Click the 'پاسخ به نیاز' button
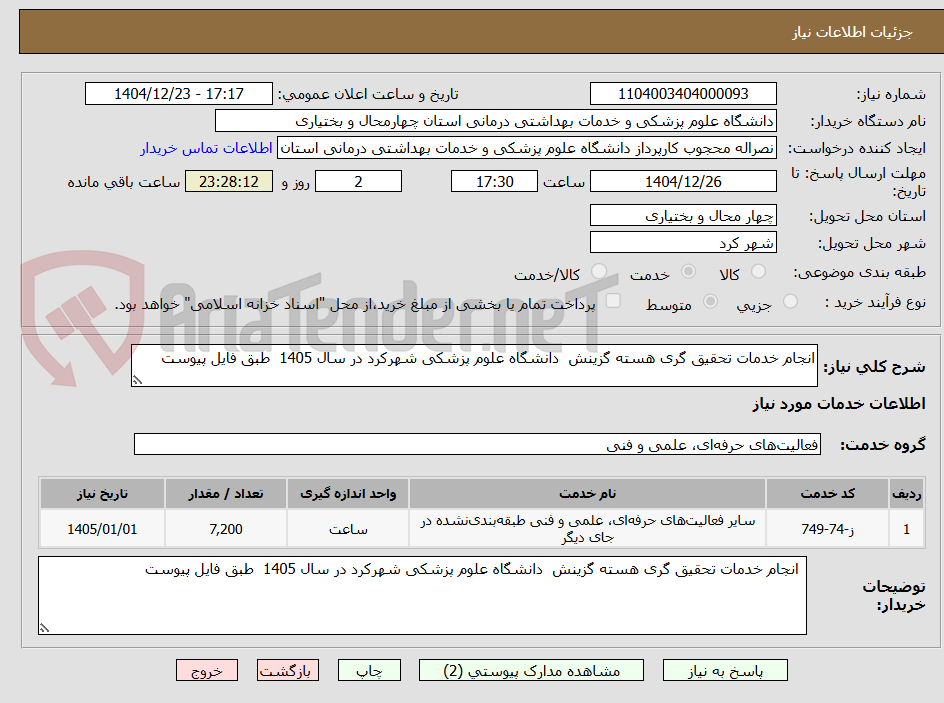Screen dimensions: 944x703 tap(725, 670)
